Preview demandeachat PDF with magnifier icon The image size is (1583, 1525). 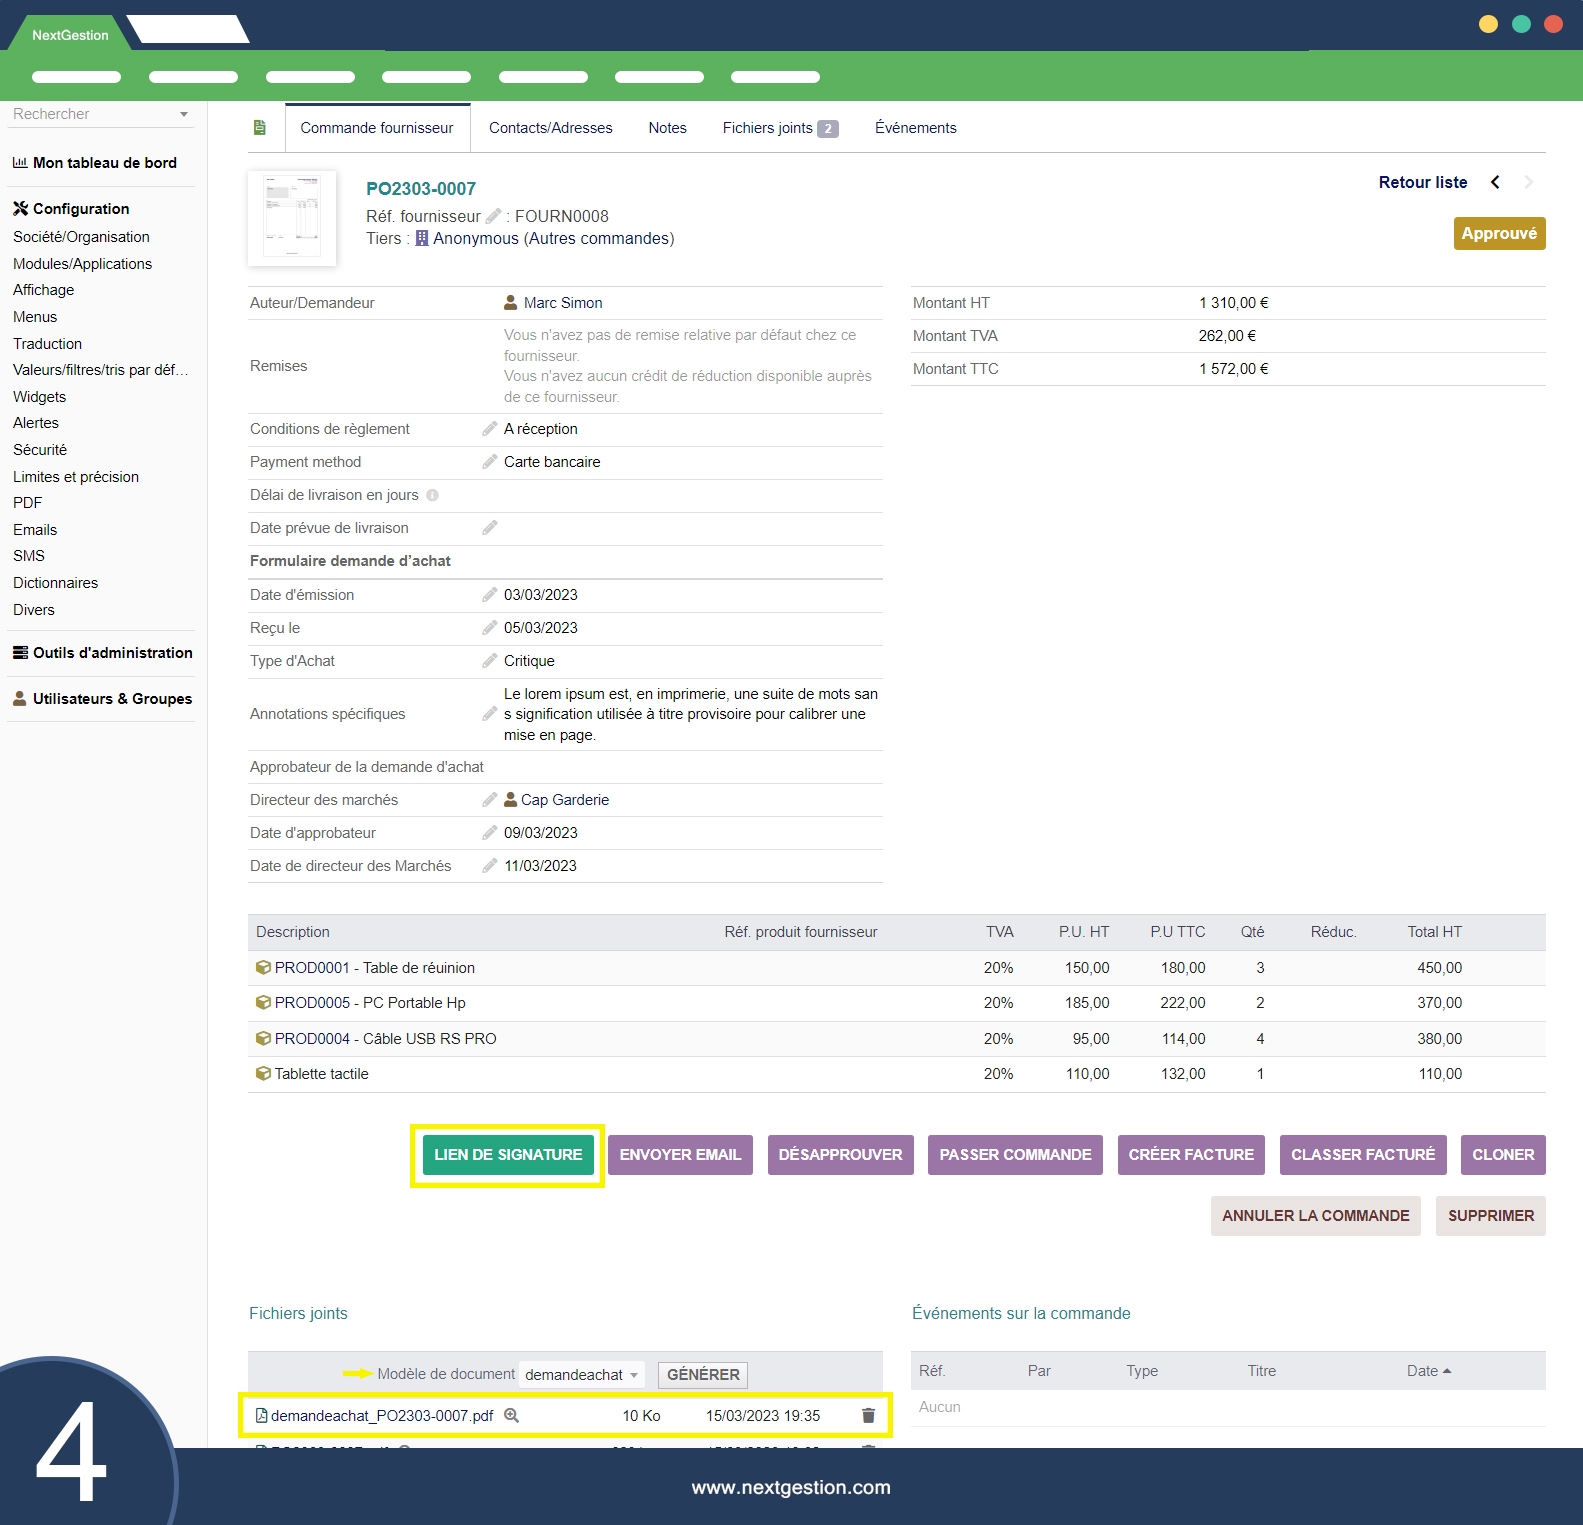(511, 1415)
